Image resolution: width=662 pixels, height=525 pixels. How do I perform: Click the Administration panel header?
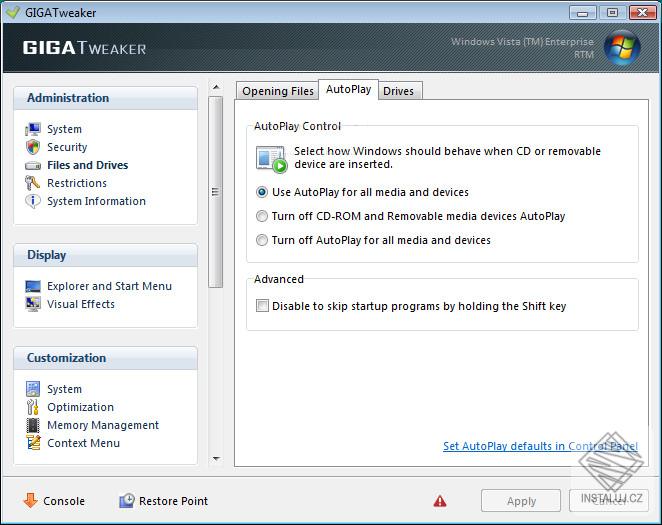(106, 98)
